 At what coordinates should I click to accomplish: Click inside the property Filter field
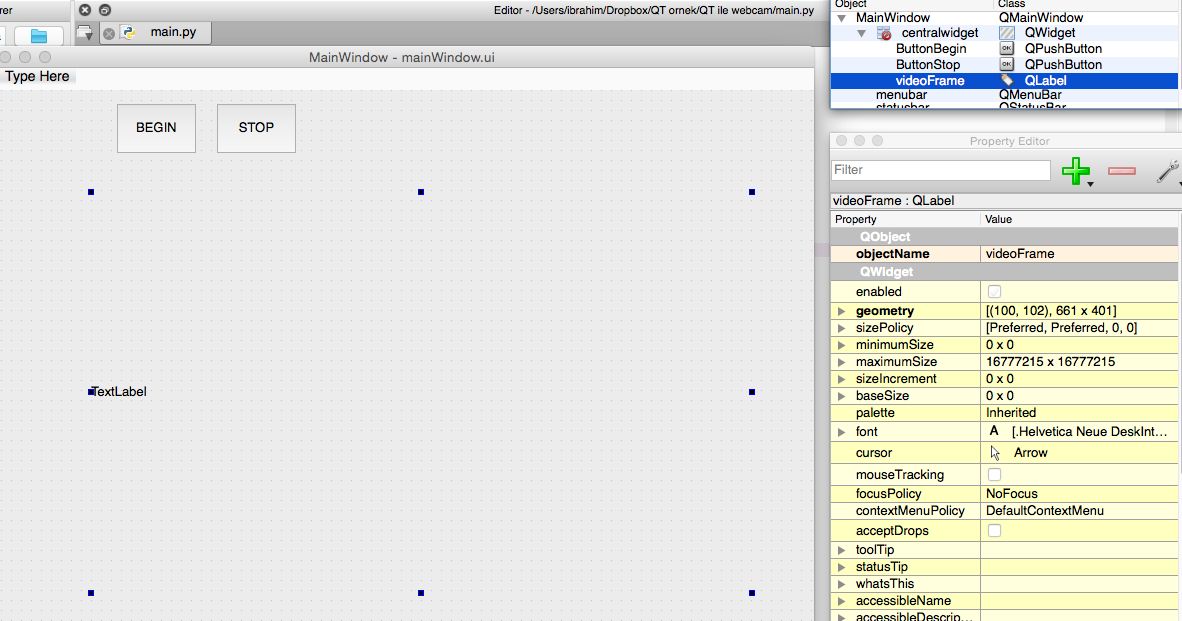[x=938, y=170]
